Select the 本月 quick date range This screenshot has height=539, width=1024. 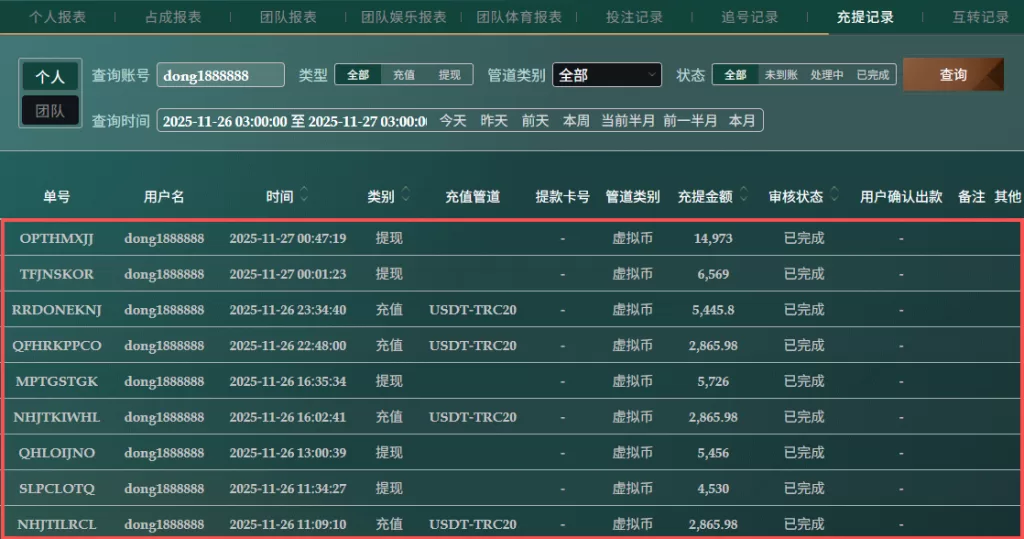tap(742, 120)
